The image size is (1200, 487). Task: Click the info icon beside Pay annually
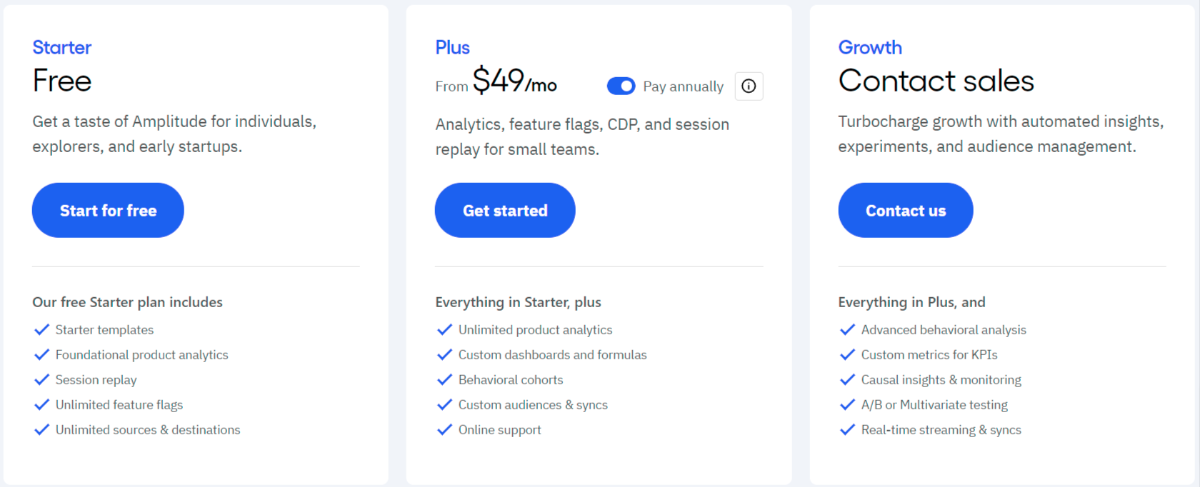749,87
